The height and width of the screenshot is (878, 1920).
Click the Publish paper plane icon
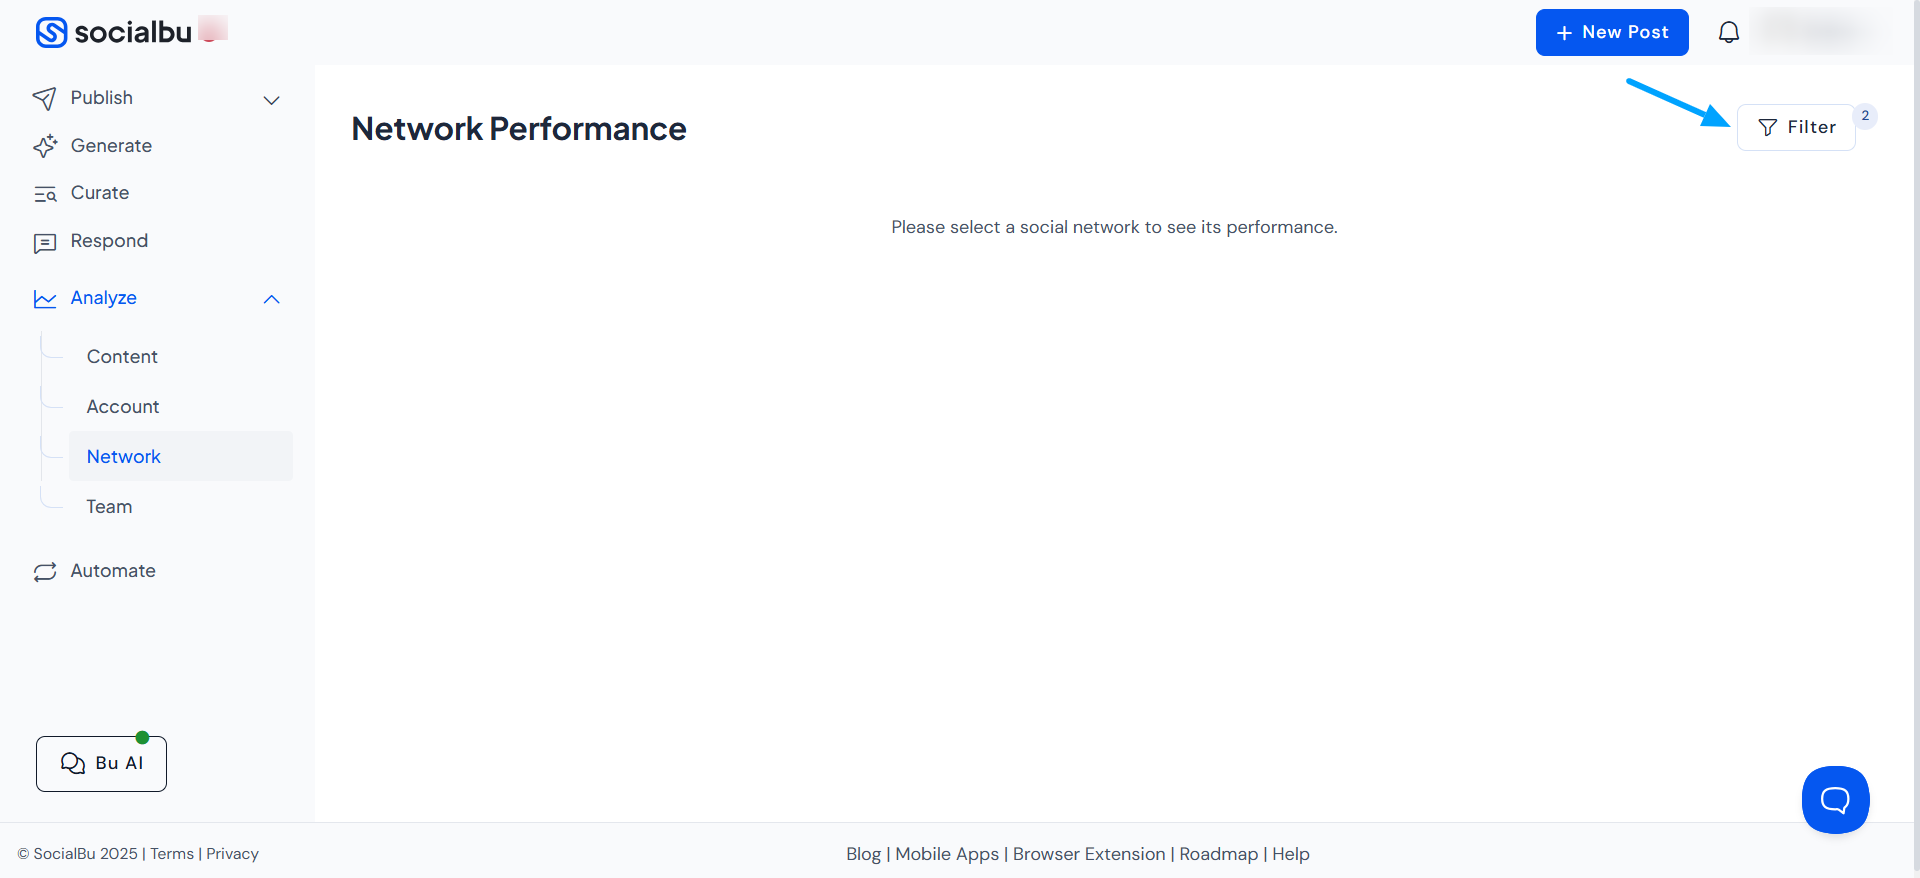coord(45,98)
